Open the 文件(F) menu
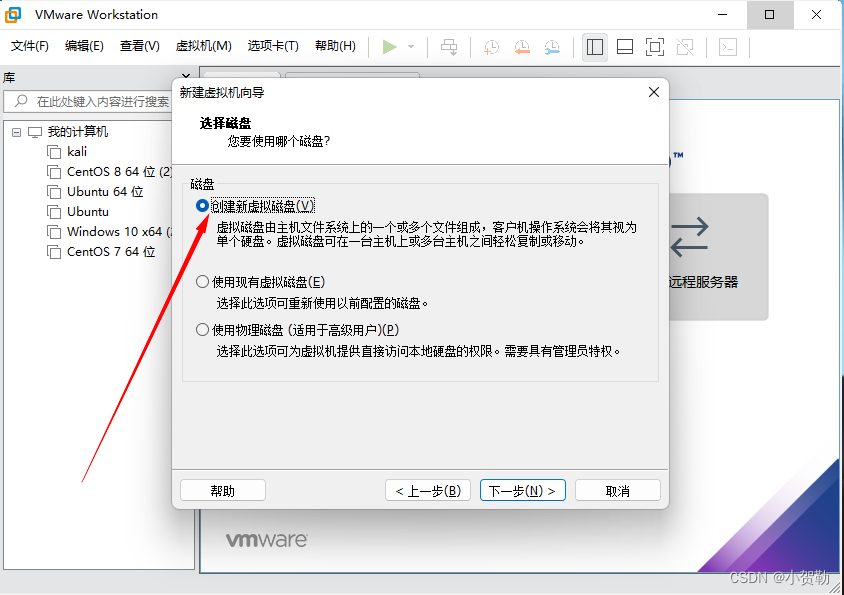This screenshot has width=844, height=595. click(x=30, y=46)
